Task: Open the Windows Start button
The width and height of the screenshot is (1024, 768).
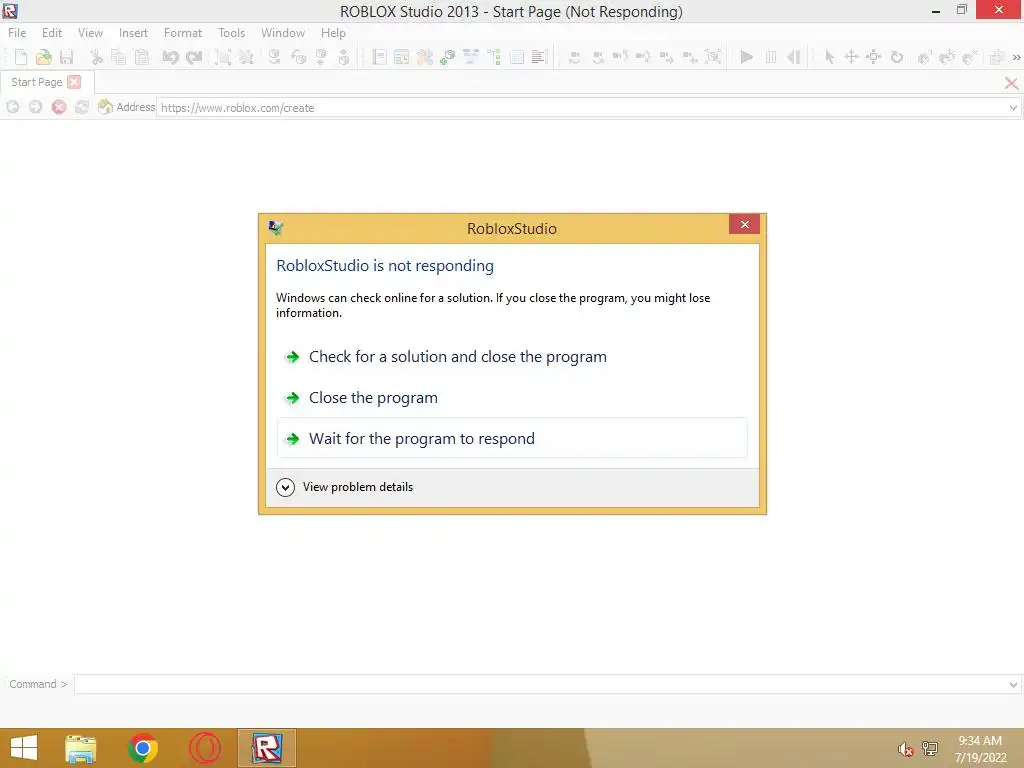Action: tap(24, 748)
